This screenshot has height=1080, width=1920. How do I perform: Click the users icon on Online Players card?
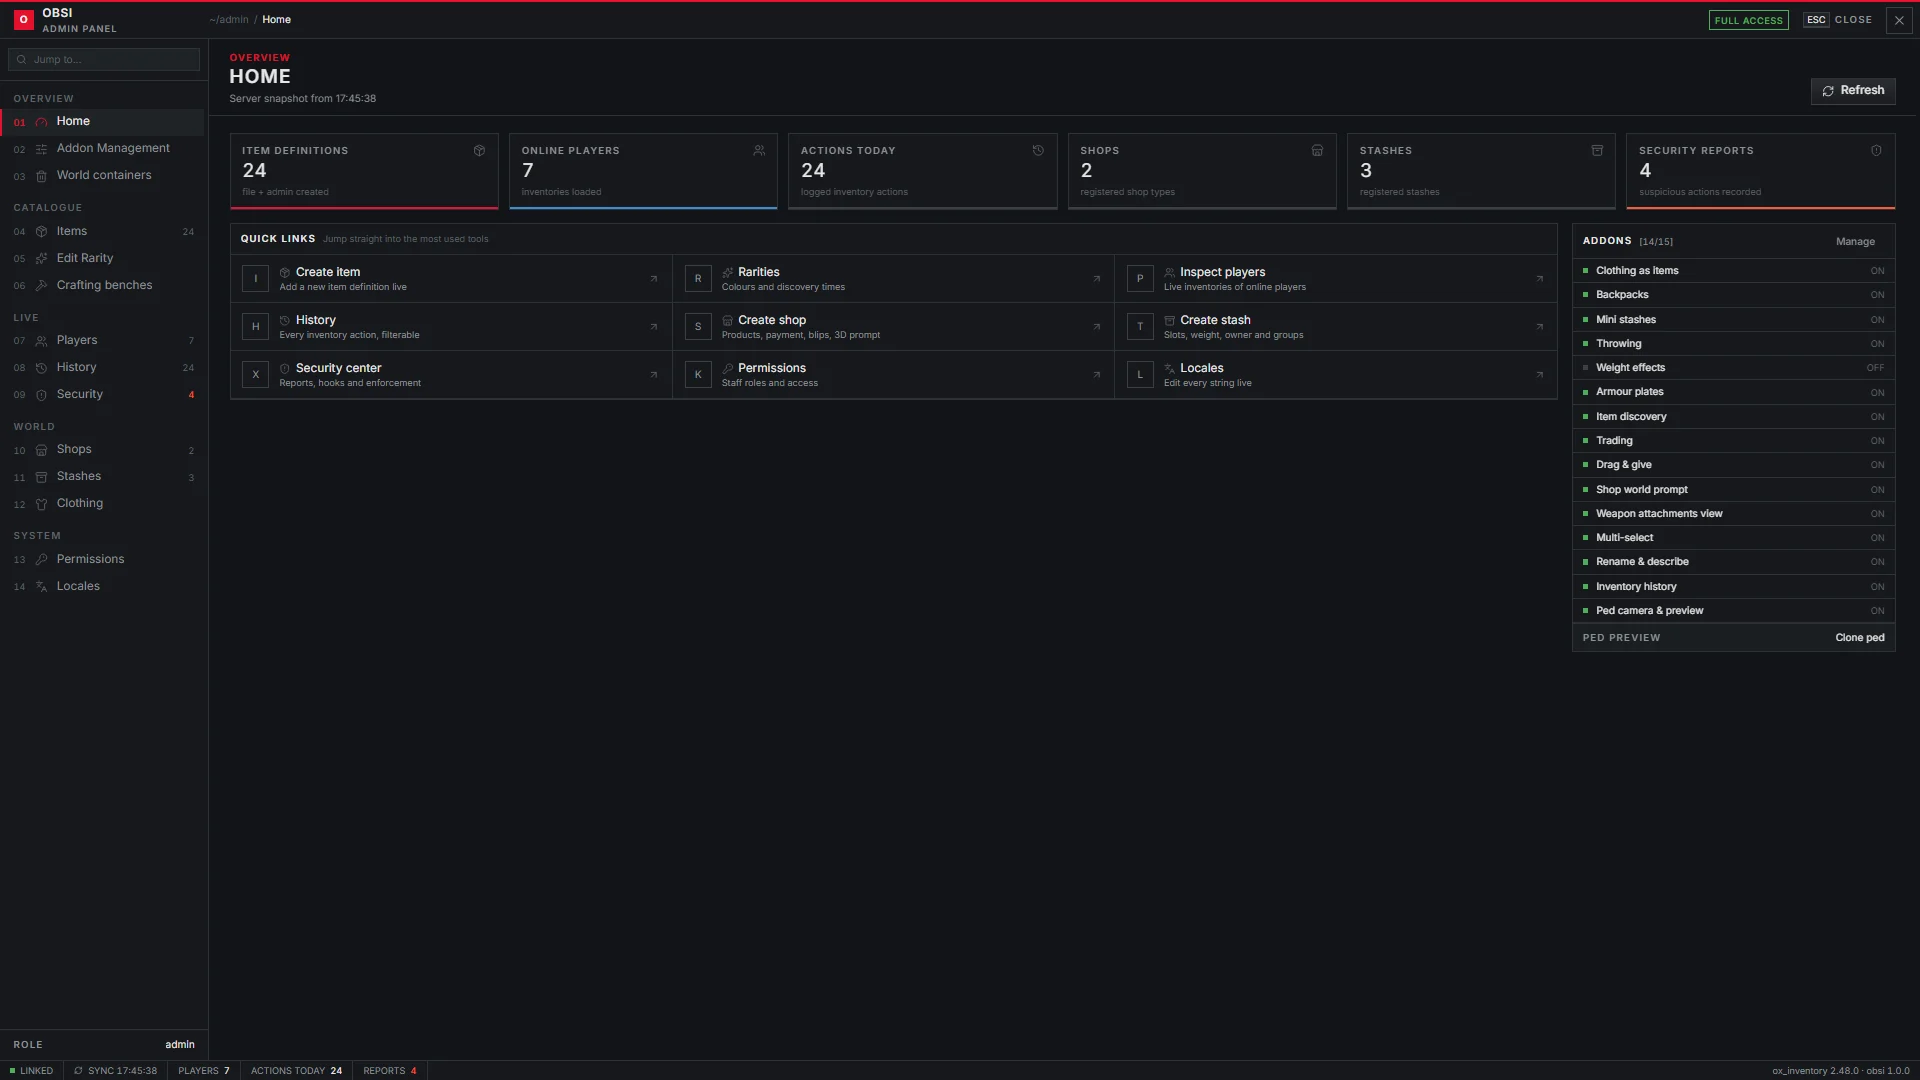759,151
